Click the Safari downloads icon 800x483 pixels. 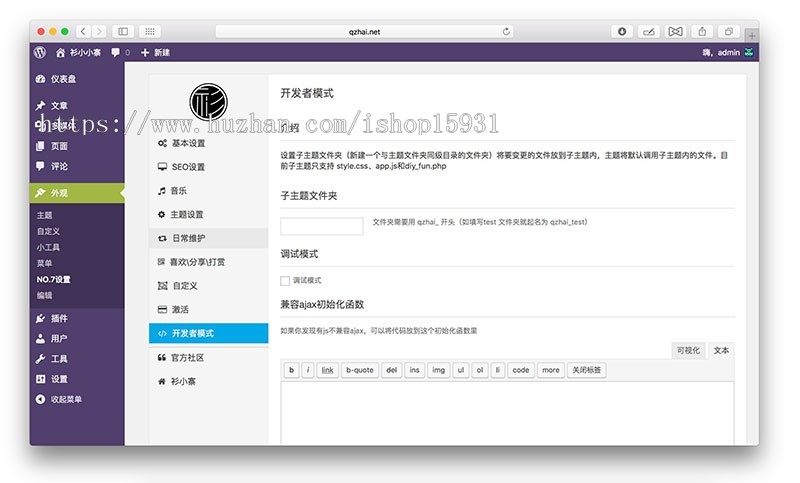click(622, 32)
